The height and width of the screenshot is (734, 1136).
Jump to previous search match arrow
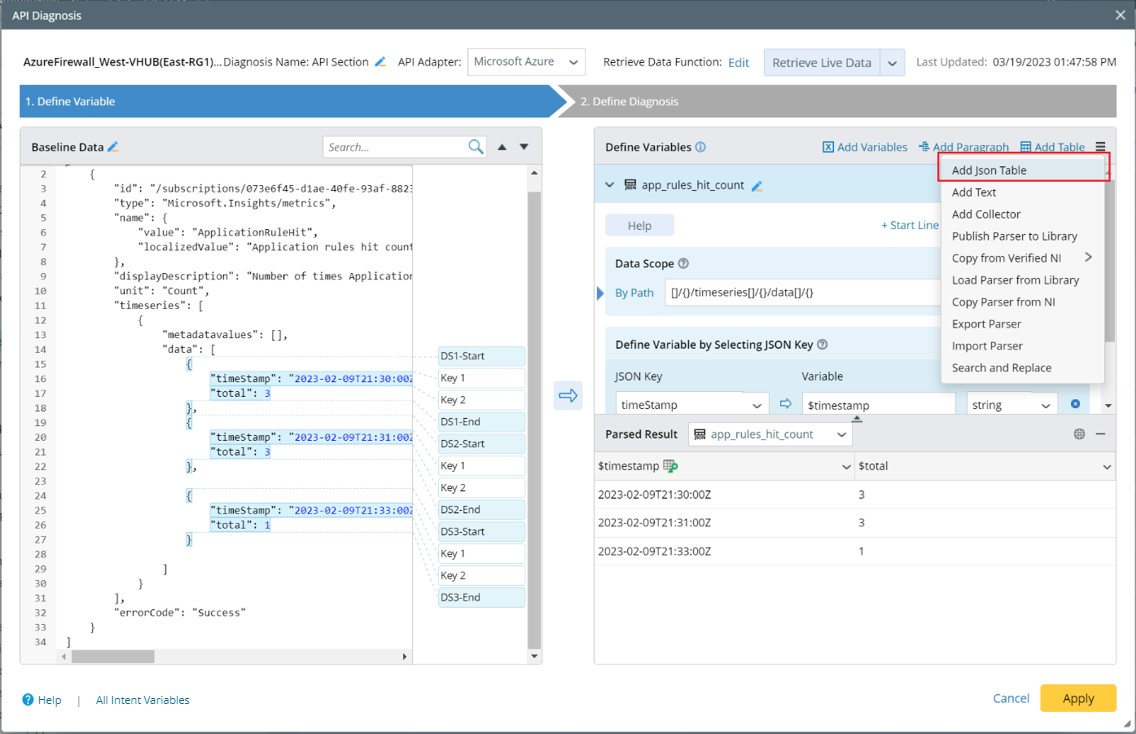coord(503,147)
